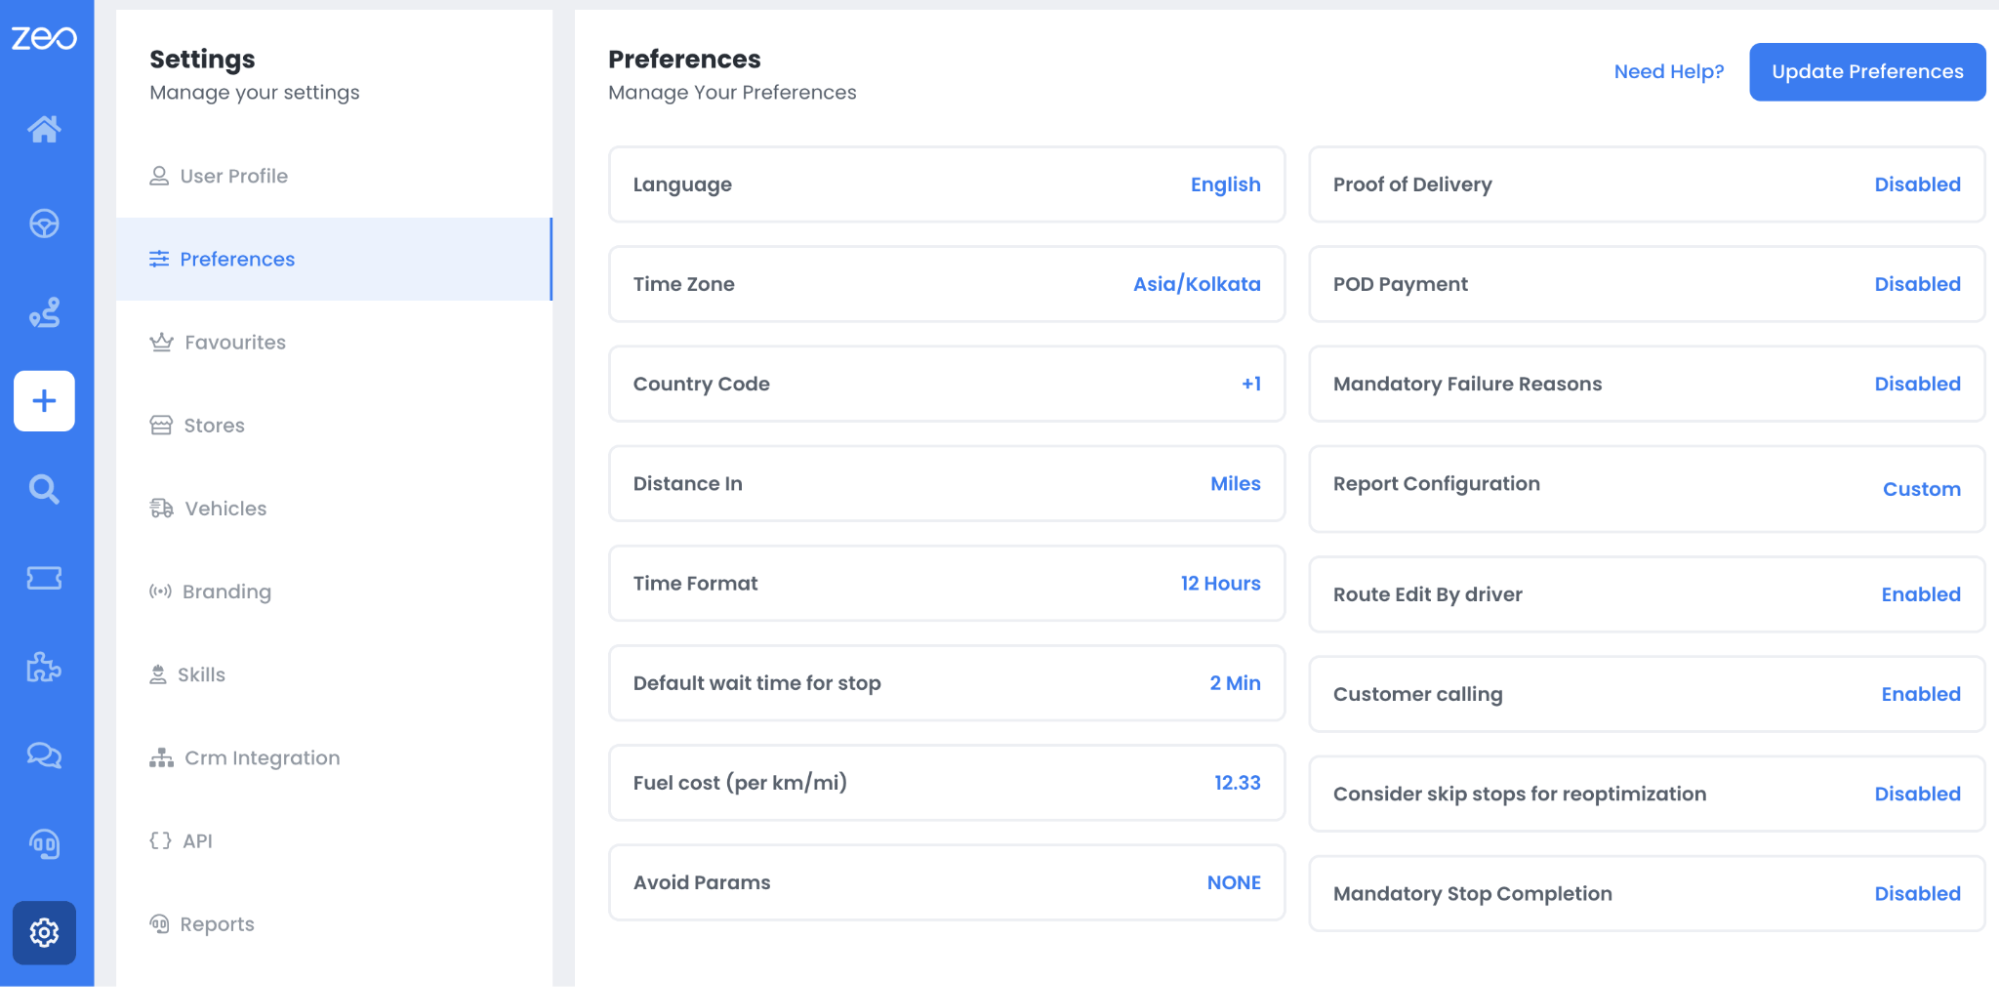Toggle Proof of Delivery Disabled
Image resolution: width=1999 pixels, height=987 pixels.
[1917, 185]
